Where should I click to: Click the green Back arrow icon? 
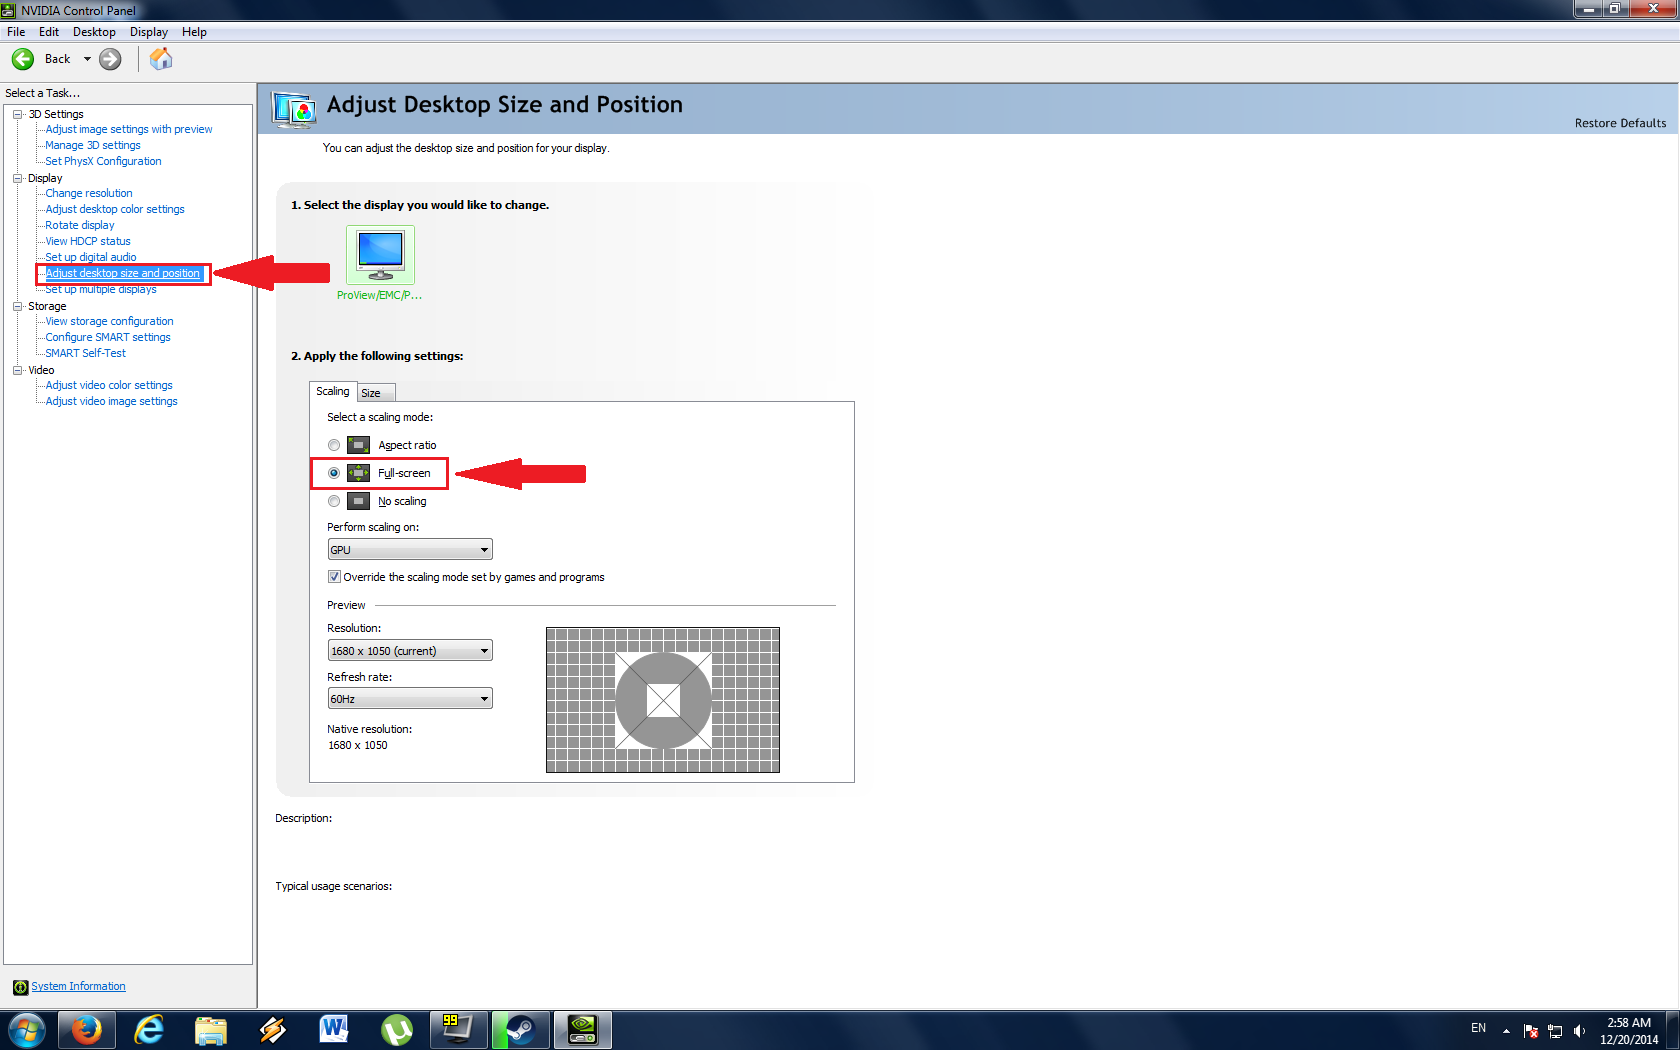(x=23, y=59)
